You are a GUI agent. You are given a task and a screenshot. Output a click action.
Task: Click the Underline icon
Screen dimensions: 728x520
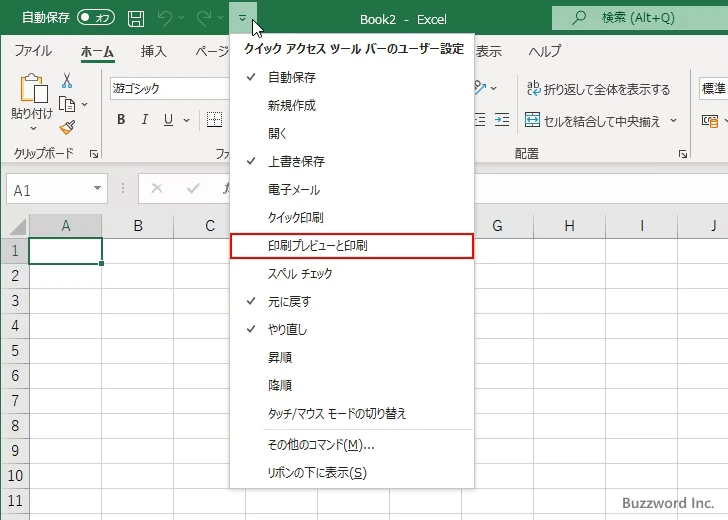(168, 120)
